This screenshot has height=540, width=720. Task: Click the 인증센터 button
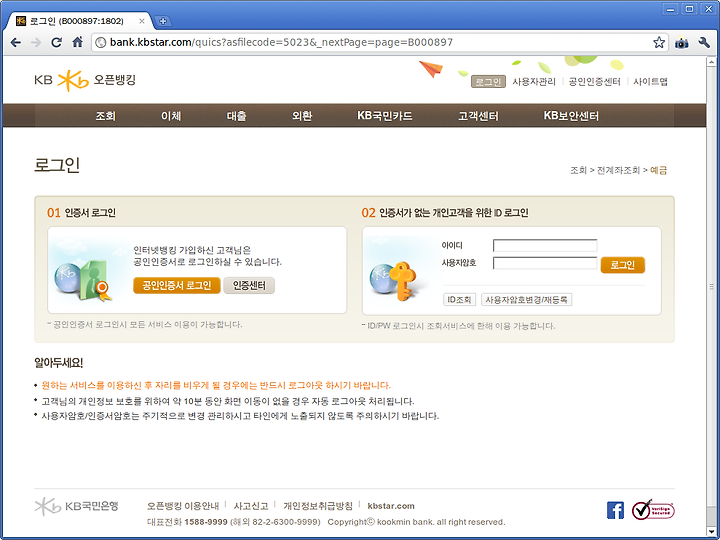click(249, 285)
